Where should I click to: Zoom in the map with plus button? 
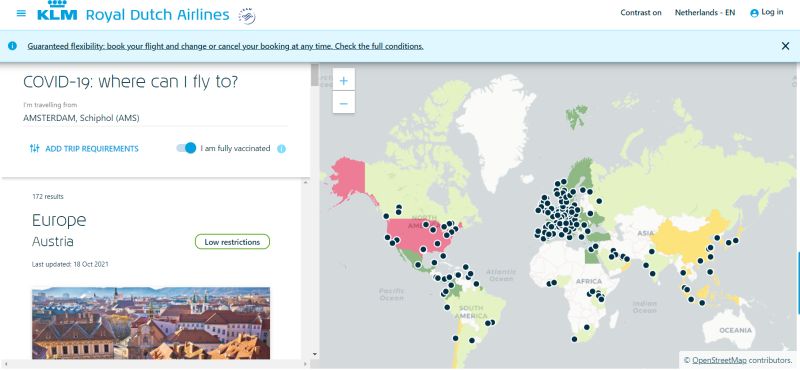(x=343, y=80)
